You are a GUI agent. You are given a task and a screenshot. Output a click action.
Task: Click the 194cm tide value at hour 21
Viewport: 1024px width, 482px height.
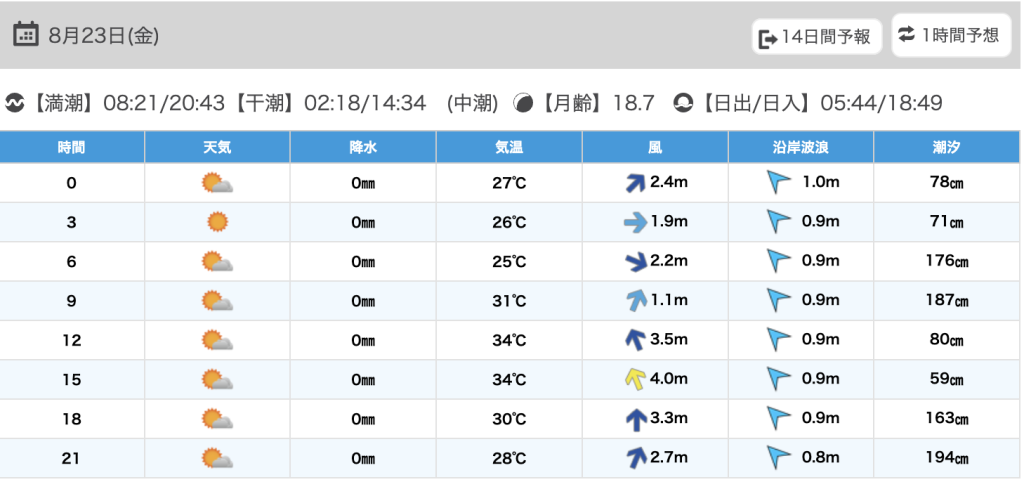pos(946,459)
